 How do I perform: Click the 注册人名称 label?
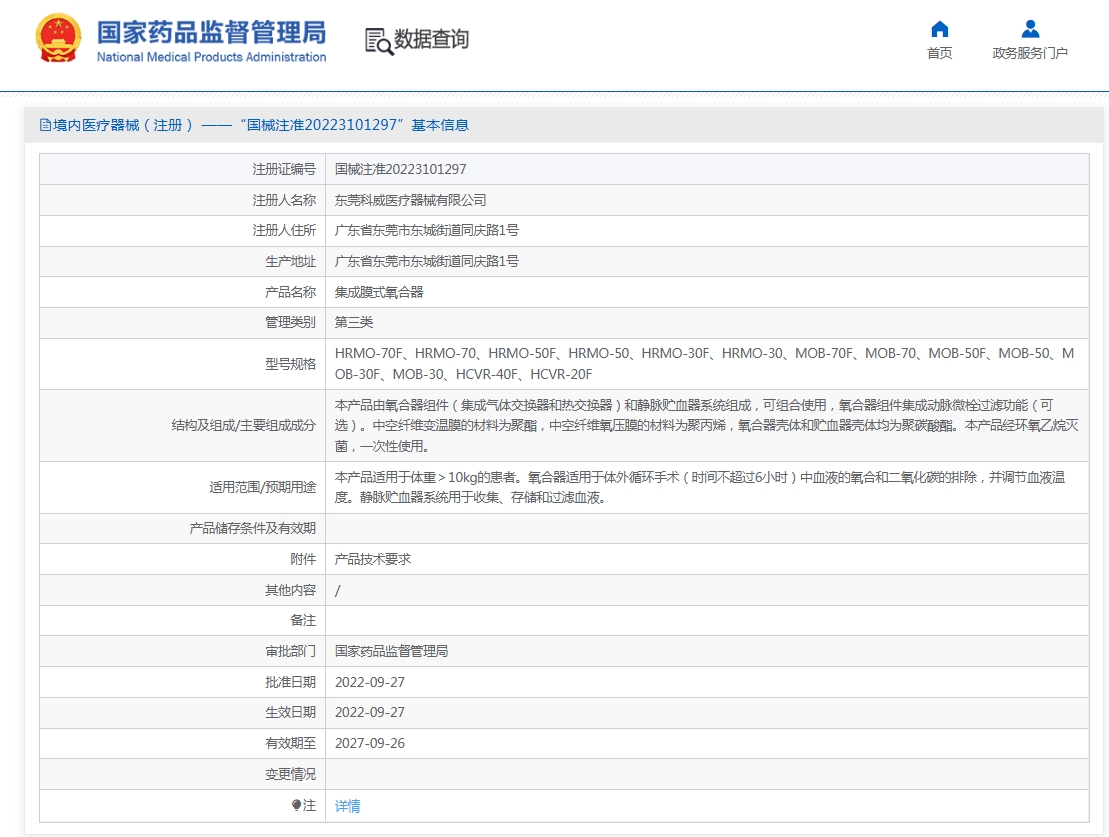pos(284,200)
